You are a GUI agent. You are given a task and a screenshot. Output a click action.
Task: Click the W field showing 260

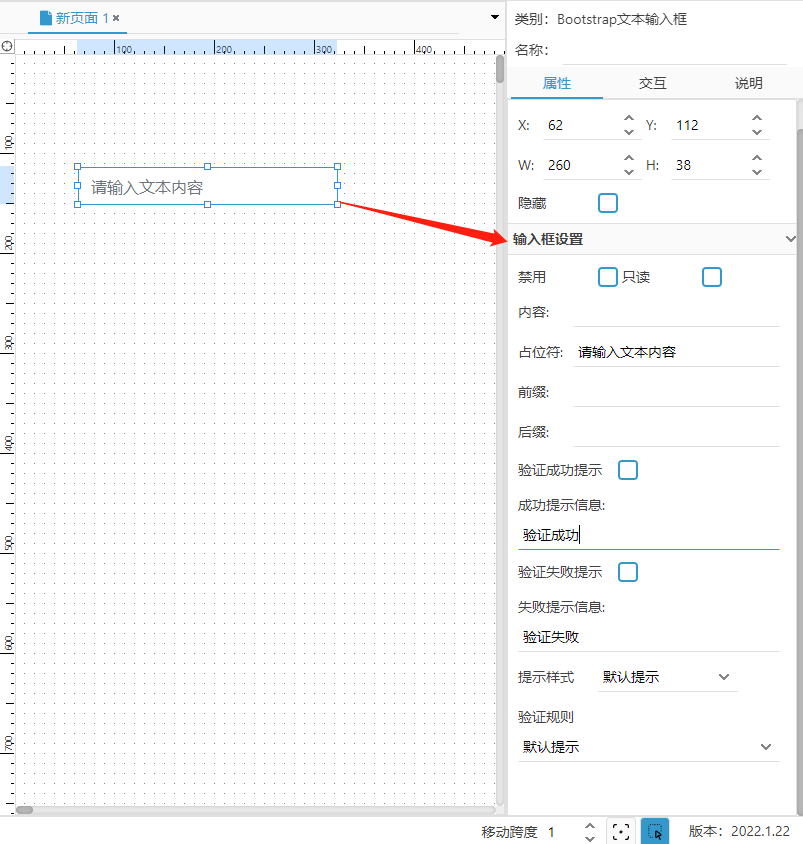[x=582, y=165]
